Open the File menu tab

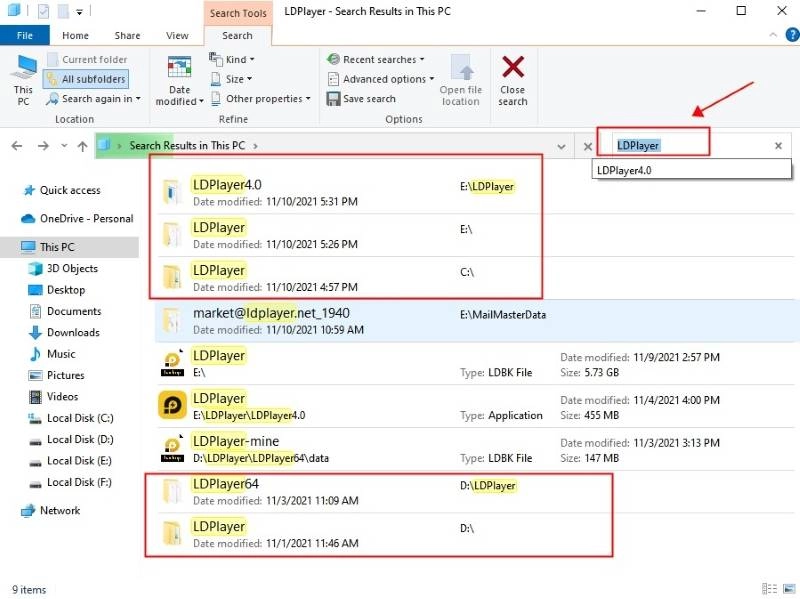[25, 36]
